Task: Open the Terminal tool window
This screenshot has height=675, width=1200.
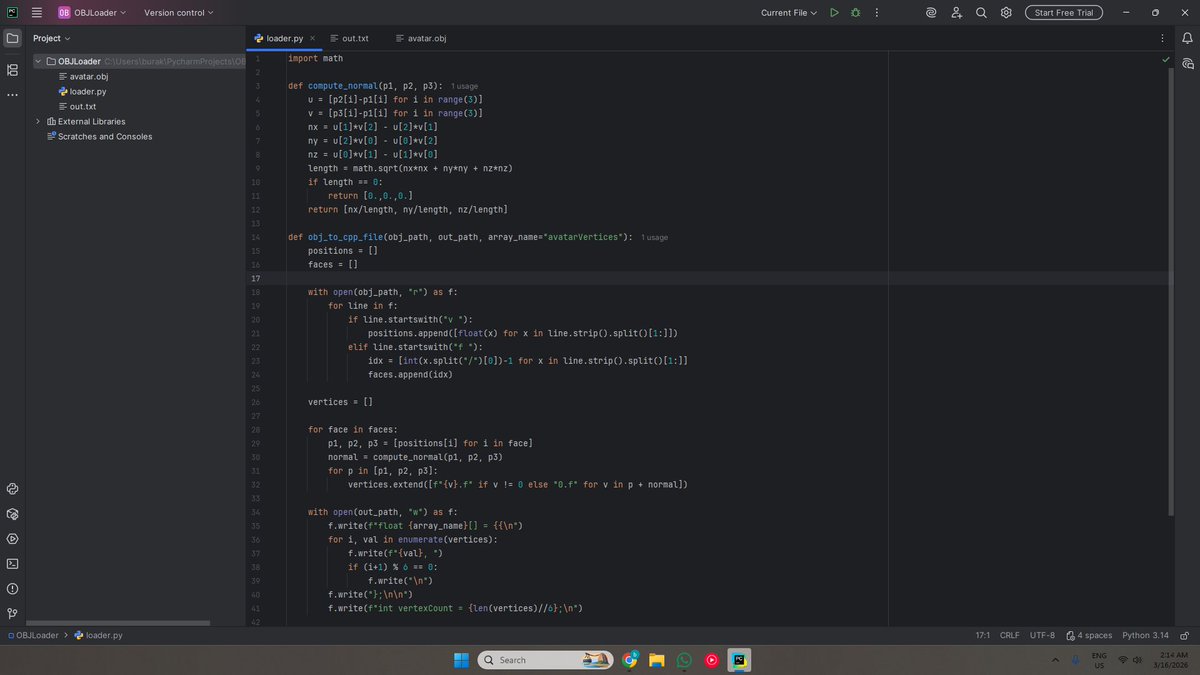Action: 12,563
